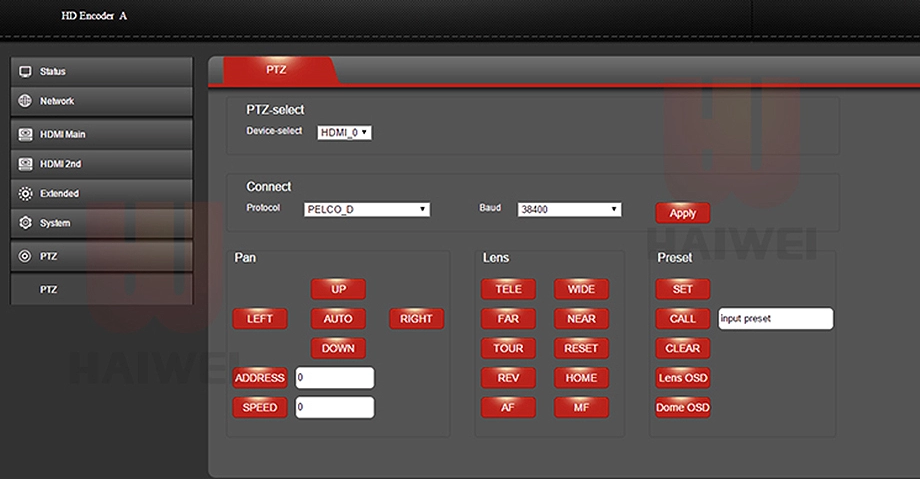Toggle the Dome OSD button
Screen dimensions: 920x479
(683, 408)
